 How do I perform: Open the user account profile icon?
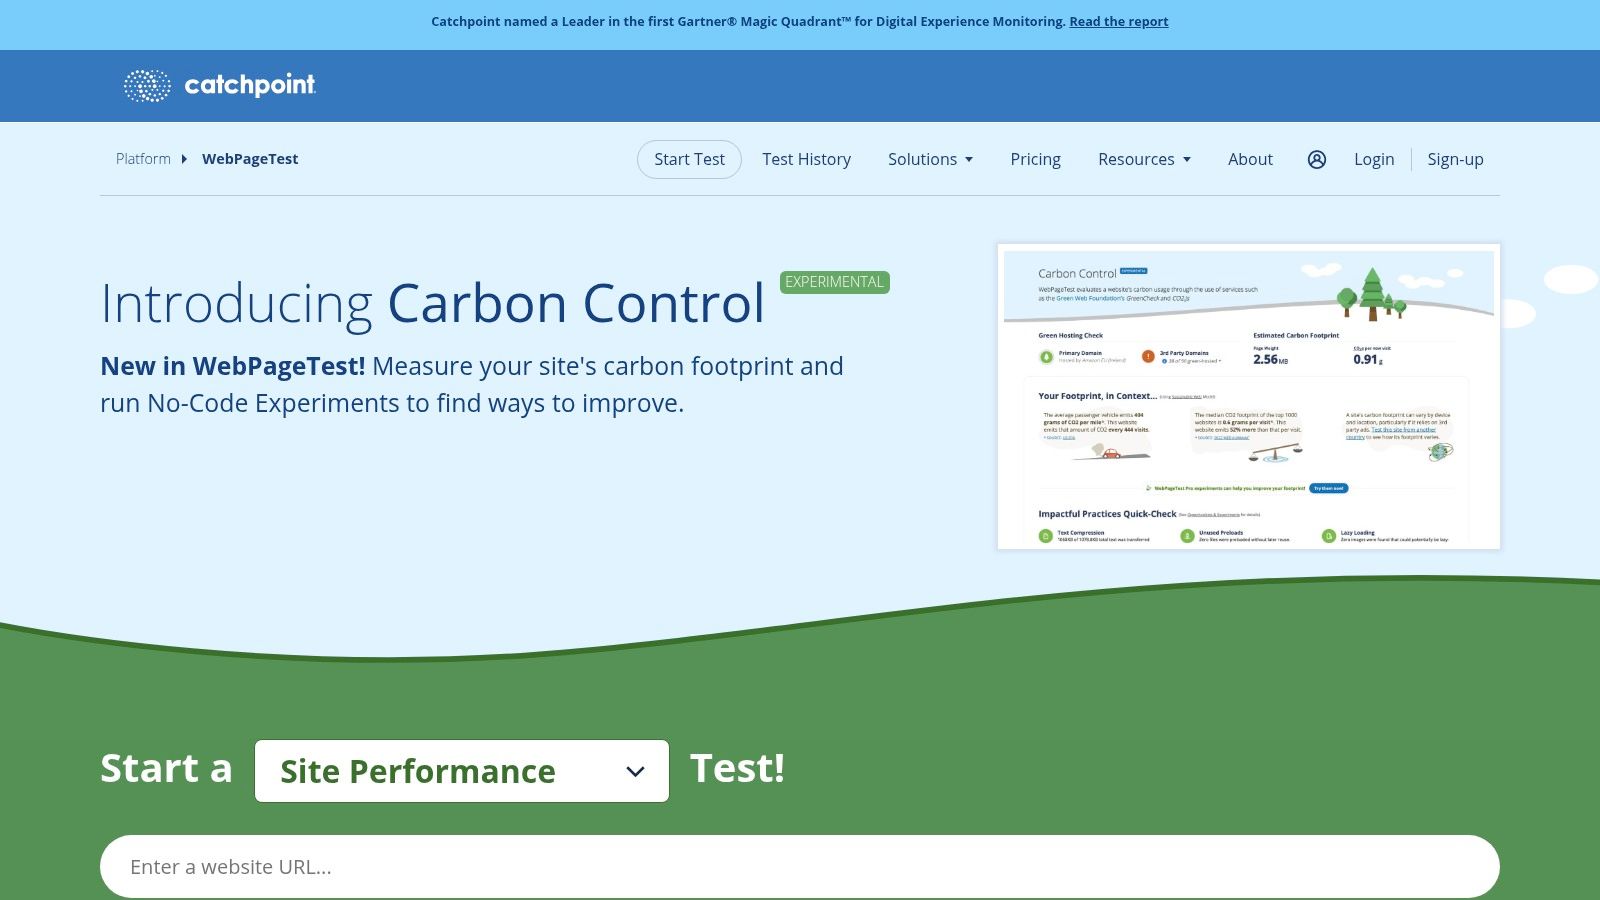1318,159
